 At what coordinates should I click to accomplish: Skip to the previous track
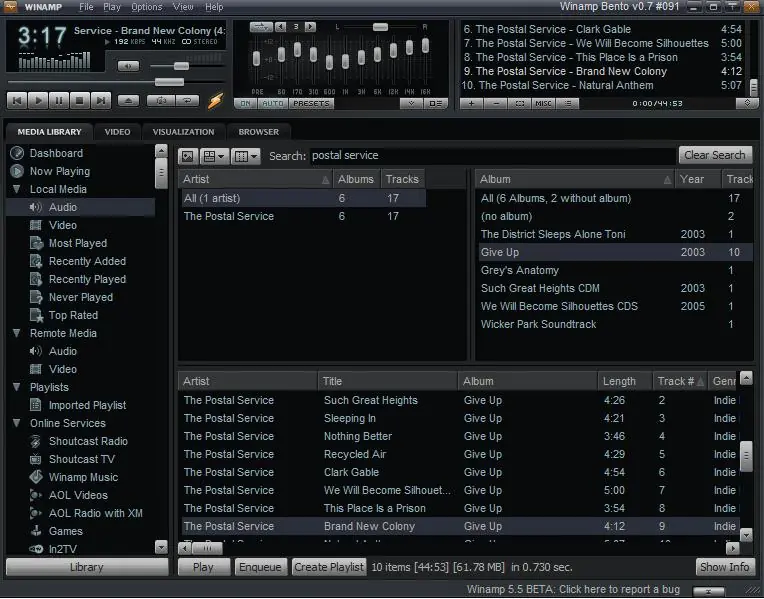(x=17, y=101)
